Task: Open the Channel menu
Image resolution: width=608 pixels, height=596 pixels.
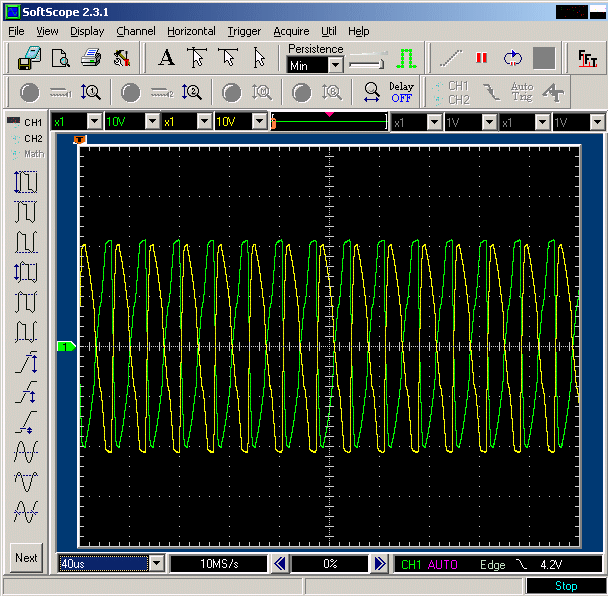Action: 136,31
